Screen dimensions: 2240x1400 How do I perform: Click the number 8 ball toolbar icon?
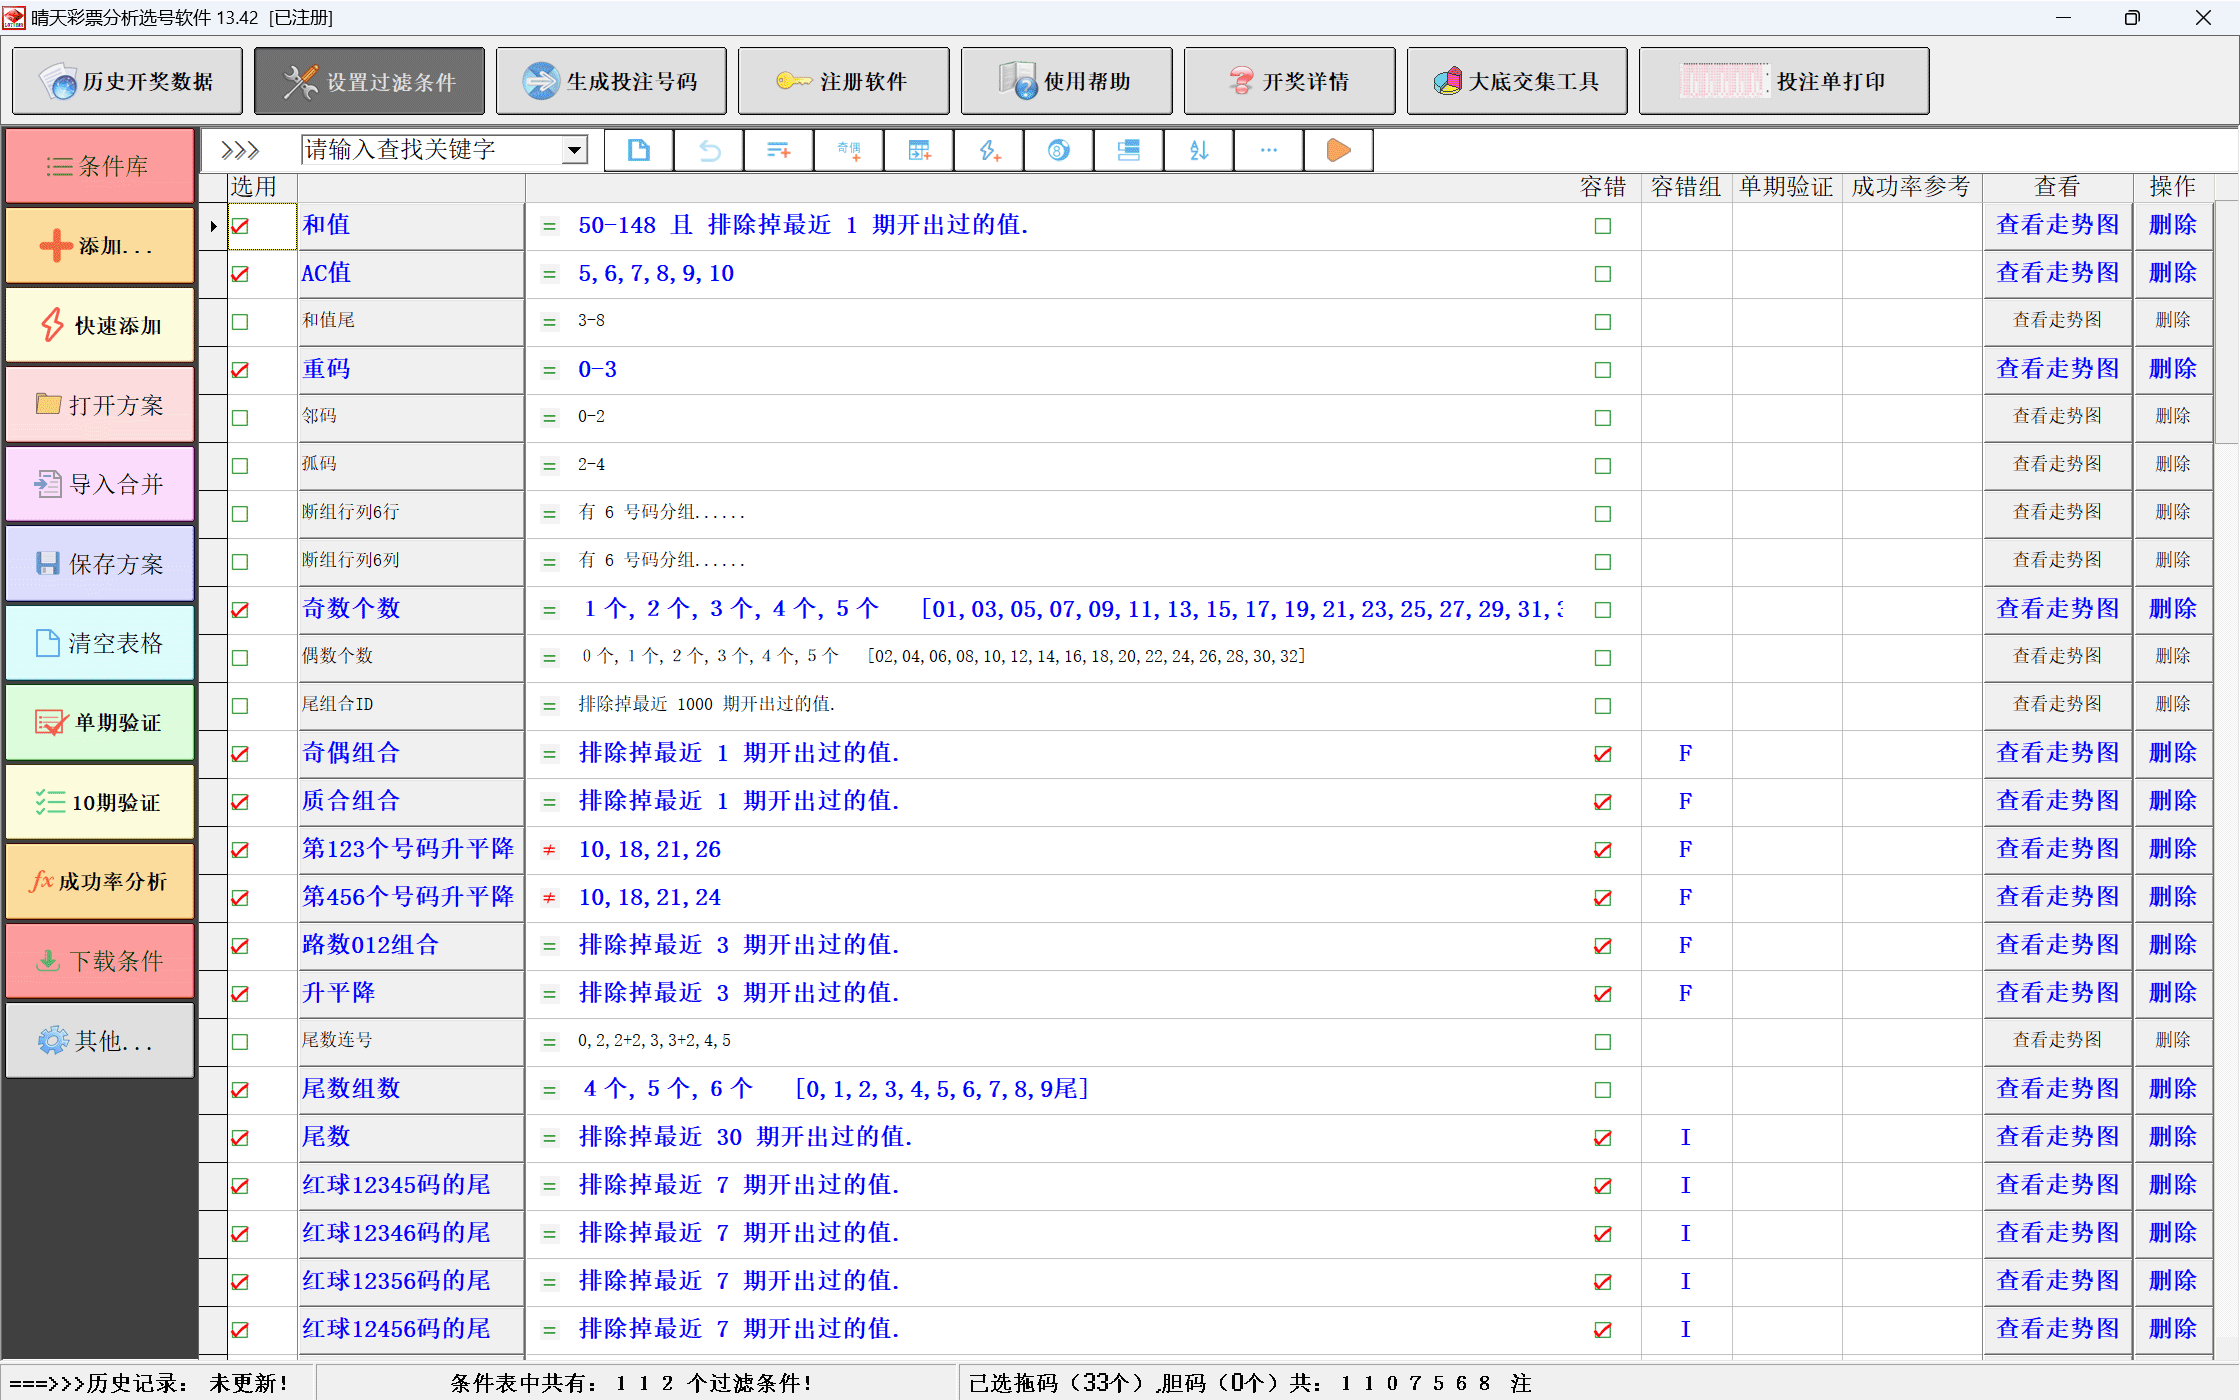(x=1058, y=150)
